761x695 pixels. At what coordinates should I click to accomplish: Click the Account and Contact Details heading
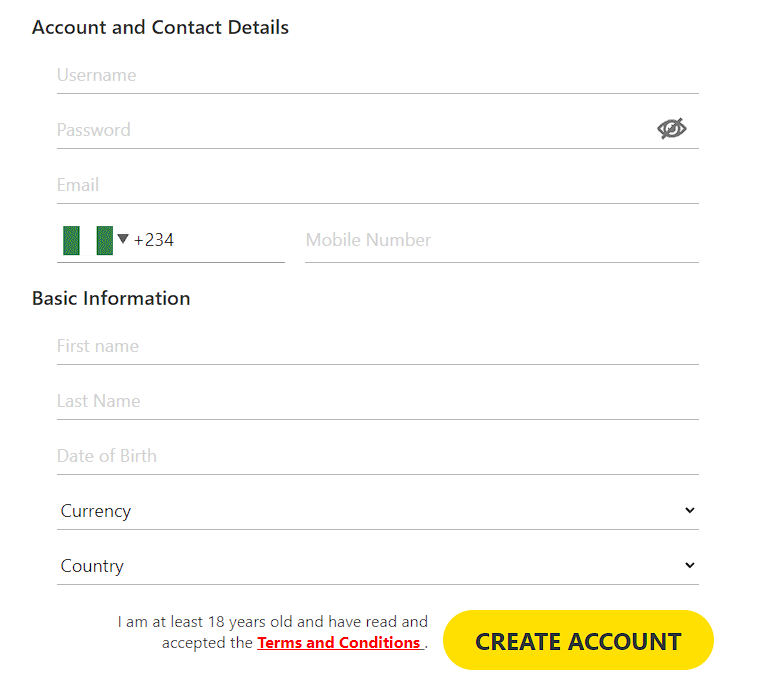[x=160, y=28]
